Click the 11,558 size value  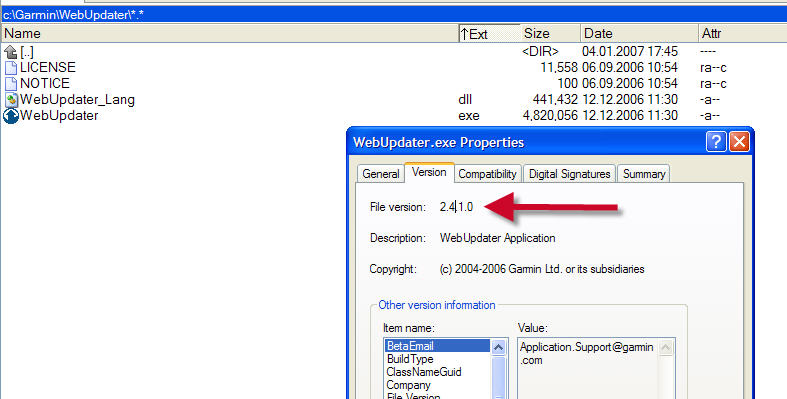(x=559, y=67)
